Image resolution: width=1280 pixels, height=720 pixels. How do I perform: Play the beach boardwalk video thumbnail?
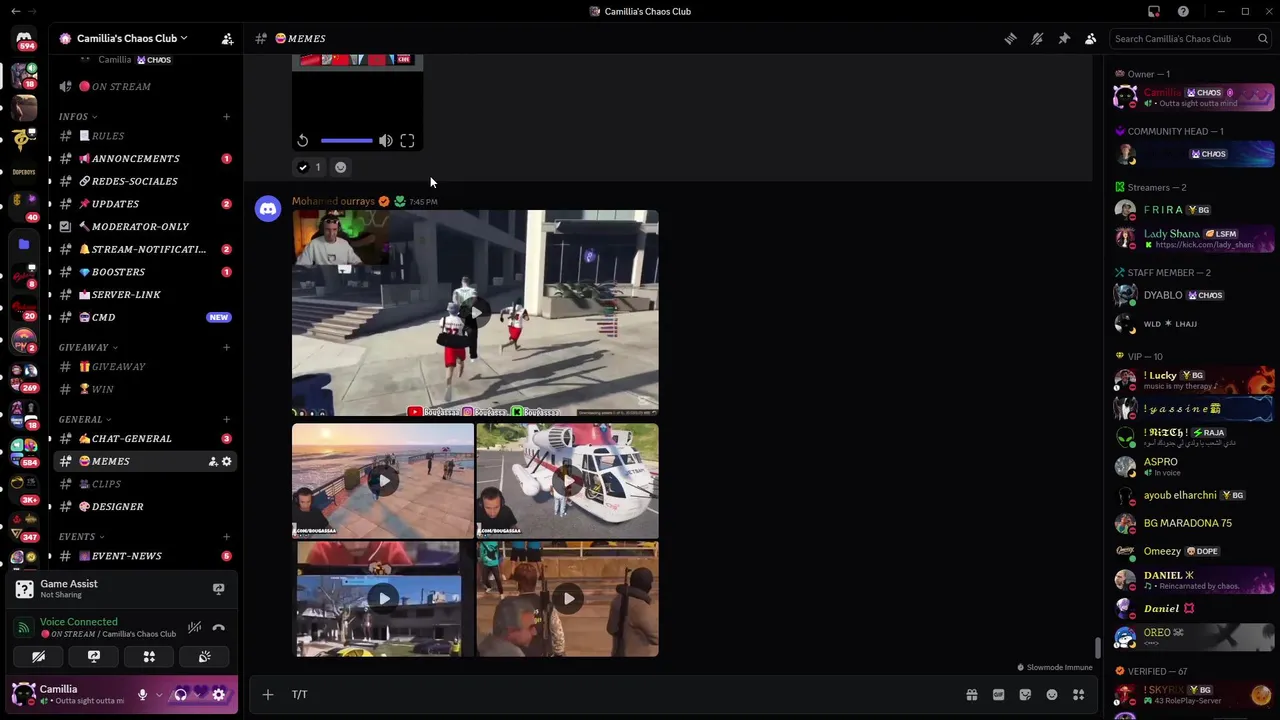coord(383,481)
